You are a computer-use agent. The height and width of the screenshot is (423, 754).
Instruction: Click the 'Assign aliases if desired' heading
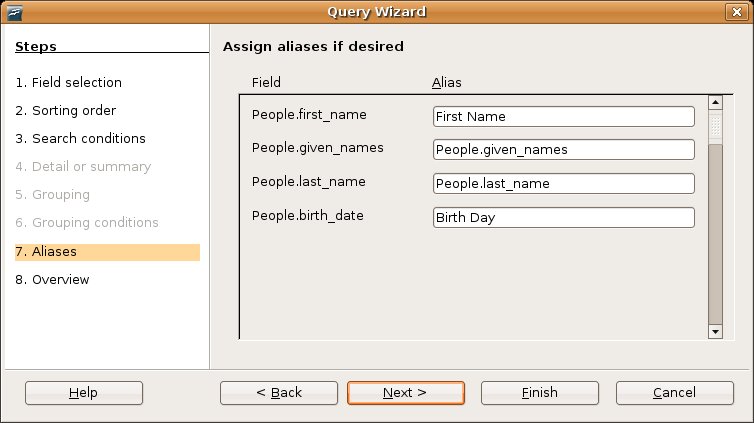click(x=313, y=47)
